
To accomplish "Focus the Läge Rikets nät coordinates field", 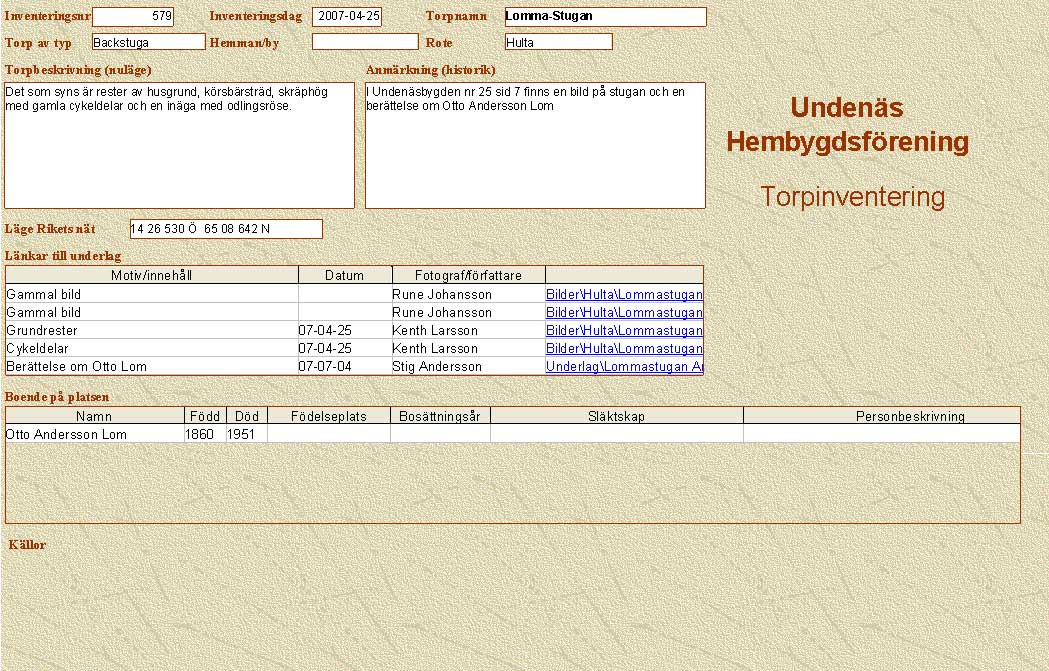I will [x=225, y=229].
